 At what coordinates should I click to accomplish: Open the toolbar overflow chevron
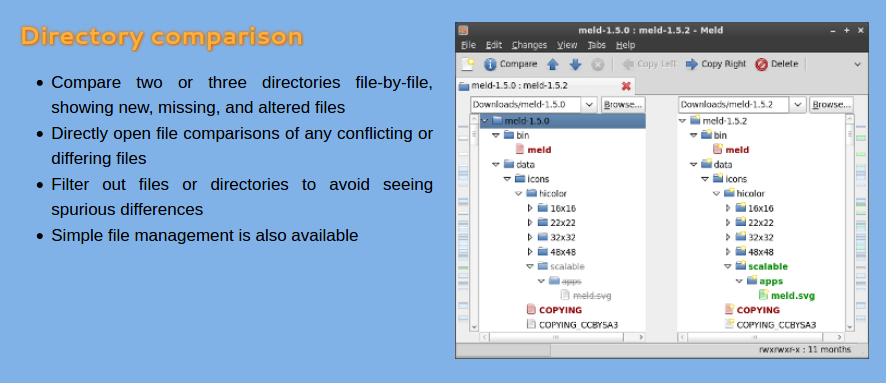(857, 64)
